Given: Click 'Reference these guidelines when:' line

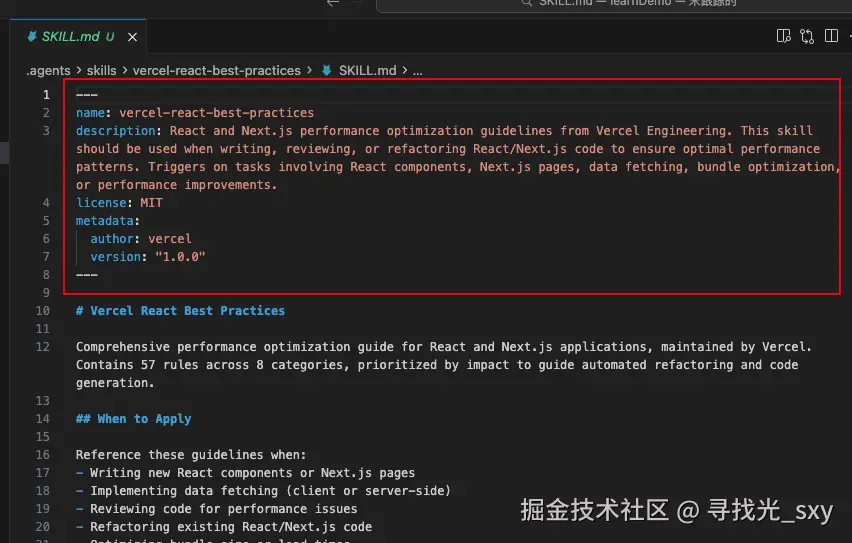Looking at the screenshot, I should (x=191, y=454).
